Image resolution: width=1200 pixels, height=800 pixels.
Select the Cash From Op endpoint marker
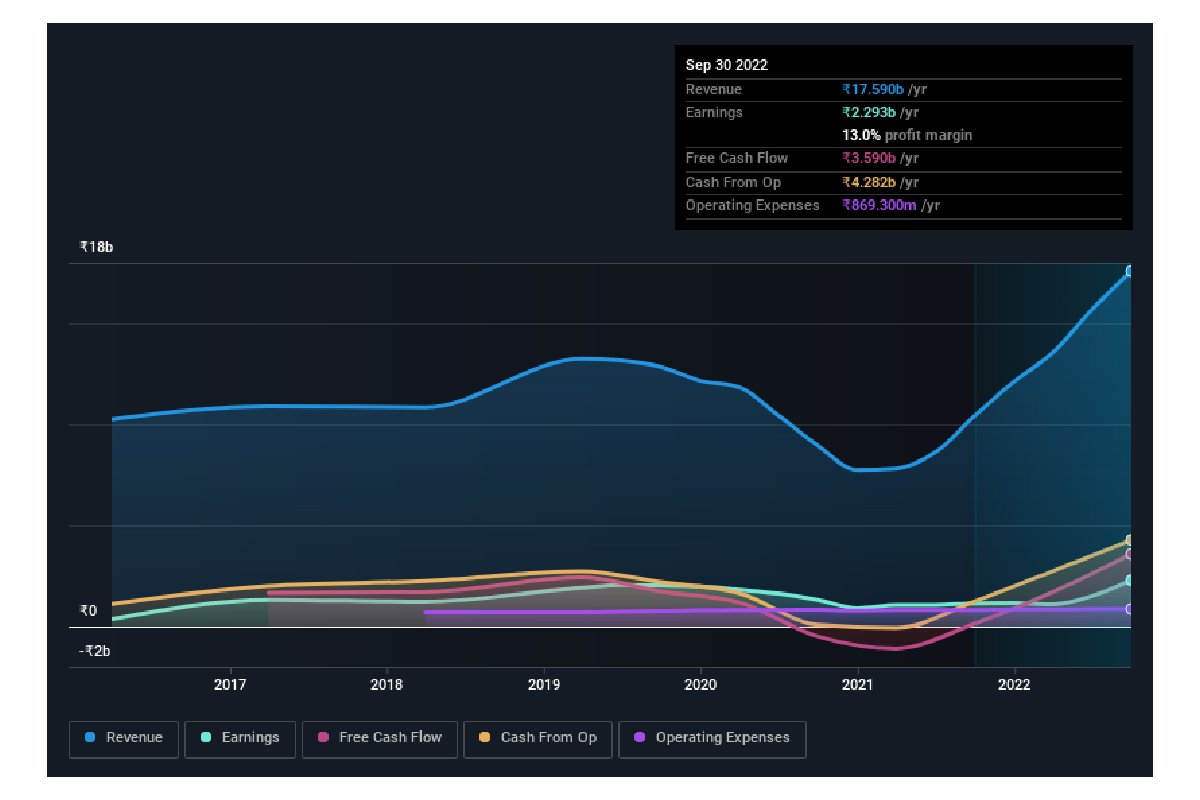tap(1130, 541)
